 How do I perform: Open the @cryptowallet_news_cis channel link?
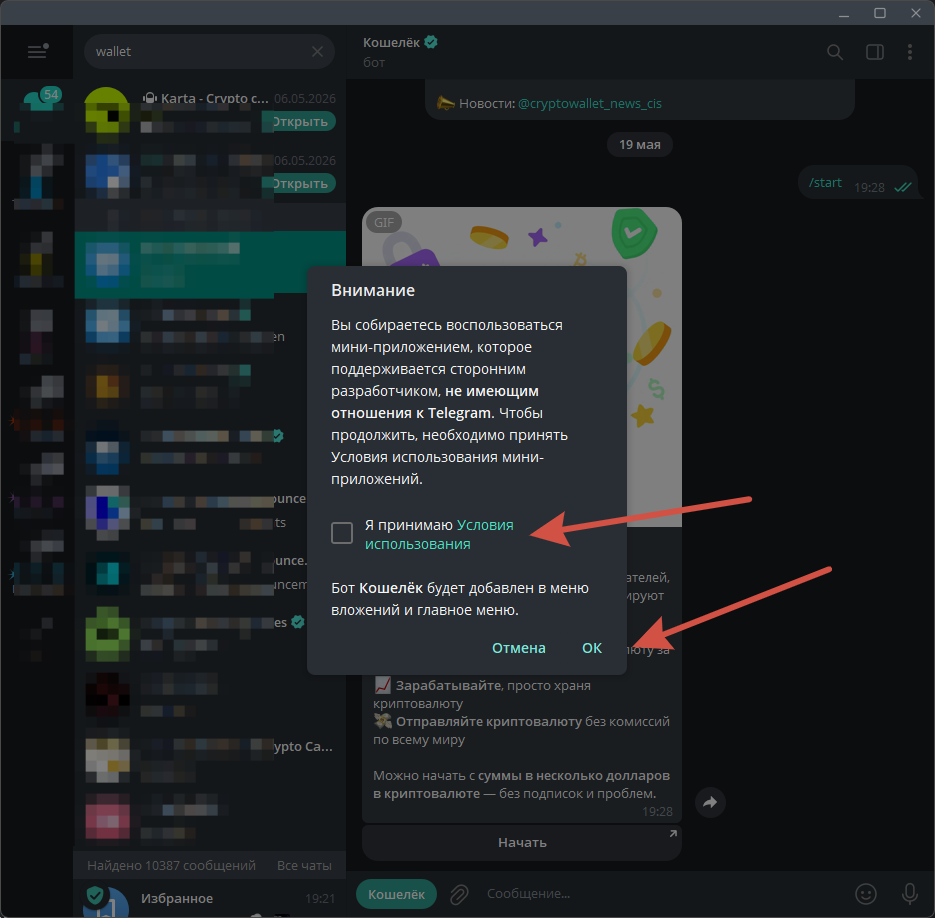pos(590,103)
